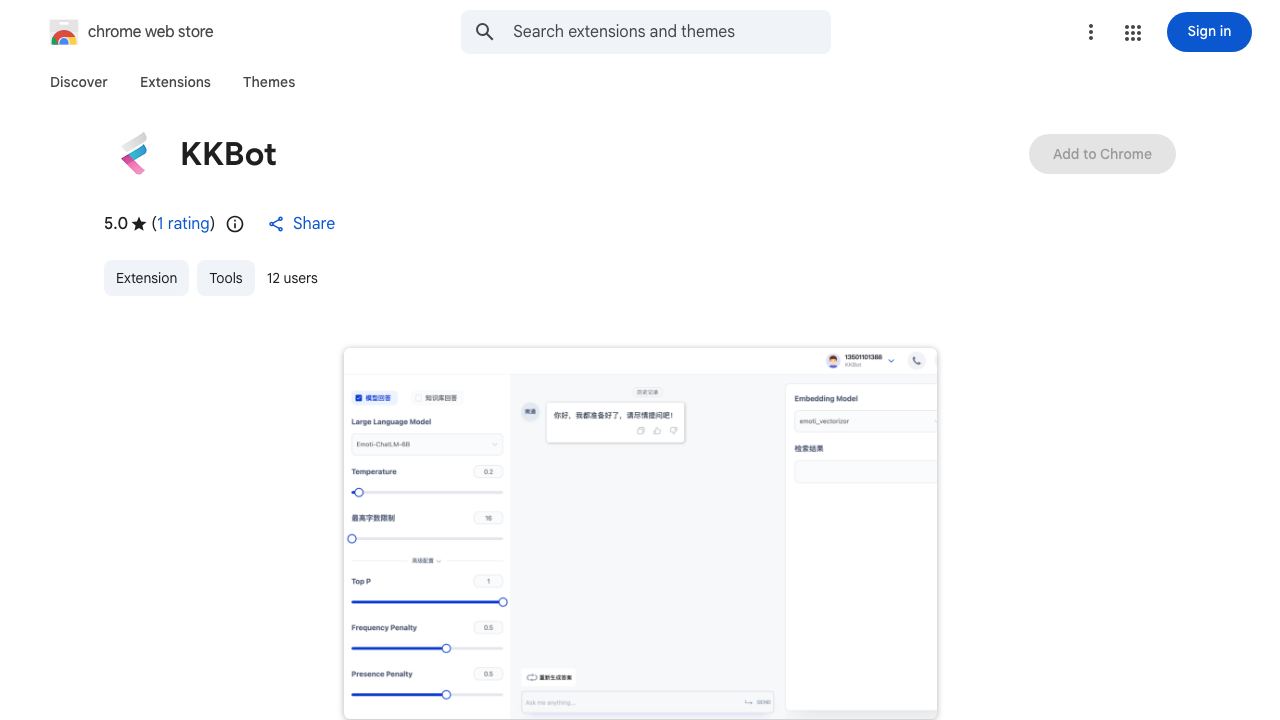Open the Google apps grid launcher

tap(1133, 32)
